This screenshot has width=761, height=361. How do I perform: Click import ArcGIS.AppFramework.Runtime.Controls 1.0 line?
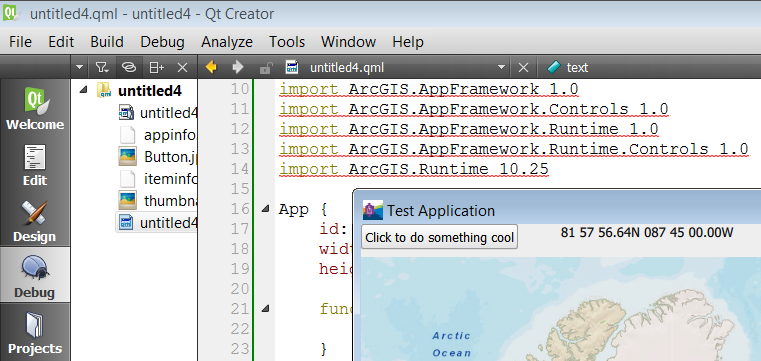tap(514, 149)
